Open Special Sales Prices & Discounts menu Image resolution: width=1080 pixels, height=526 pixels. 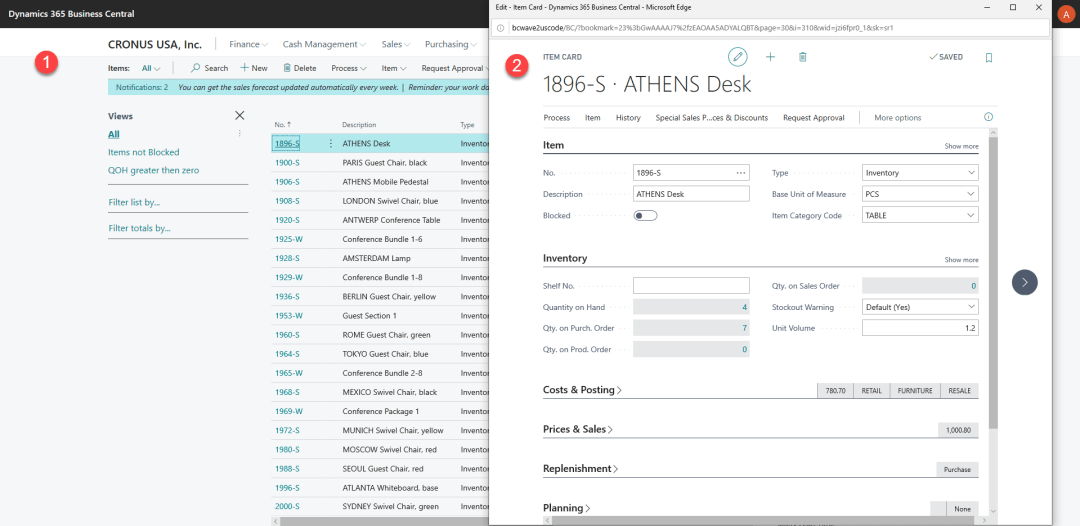[x=712, y=118]
